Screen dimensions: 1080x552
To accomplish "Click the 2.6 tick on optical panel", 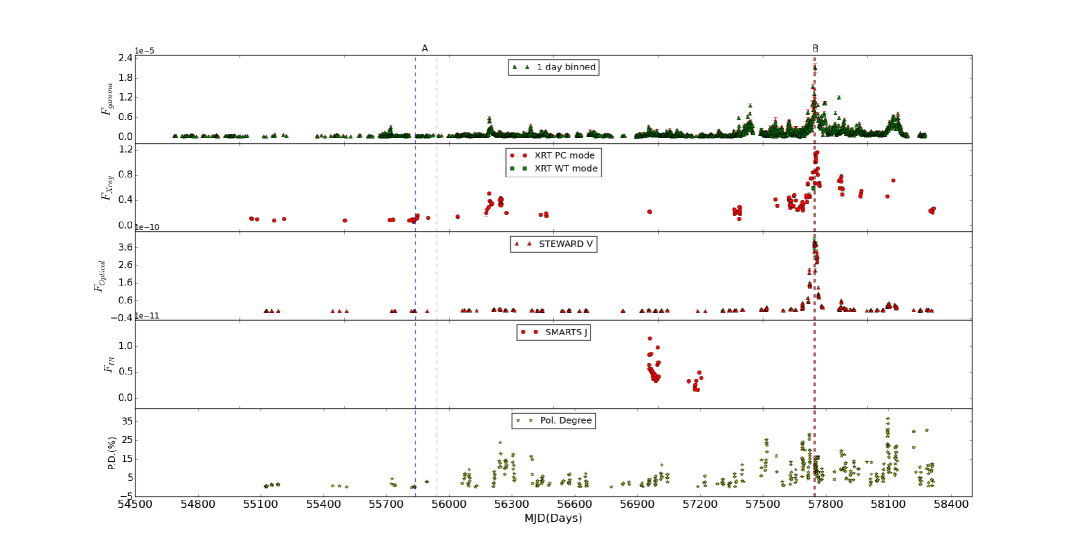I will click(125, 265).
